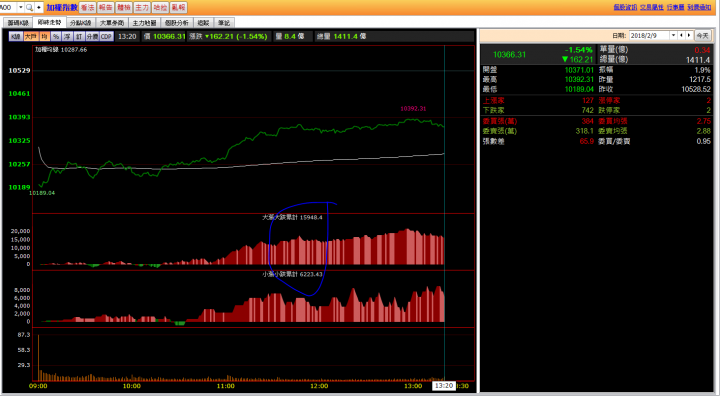Open the 主力 button
The width and height of the screenshot is (720, 396).
[x=142, y=7]
